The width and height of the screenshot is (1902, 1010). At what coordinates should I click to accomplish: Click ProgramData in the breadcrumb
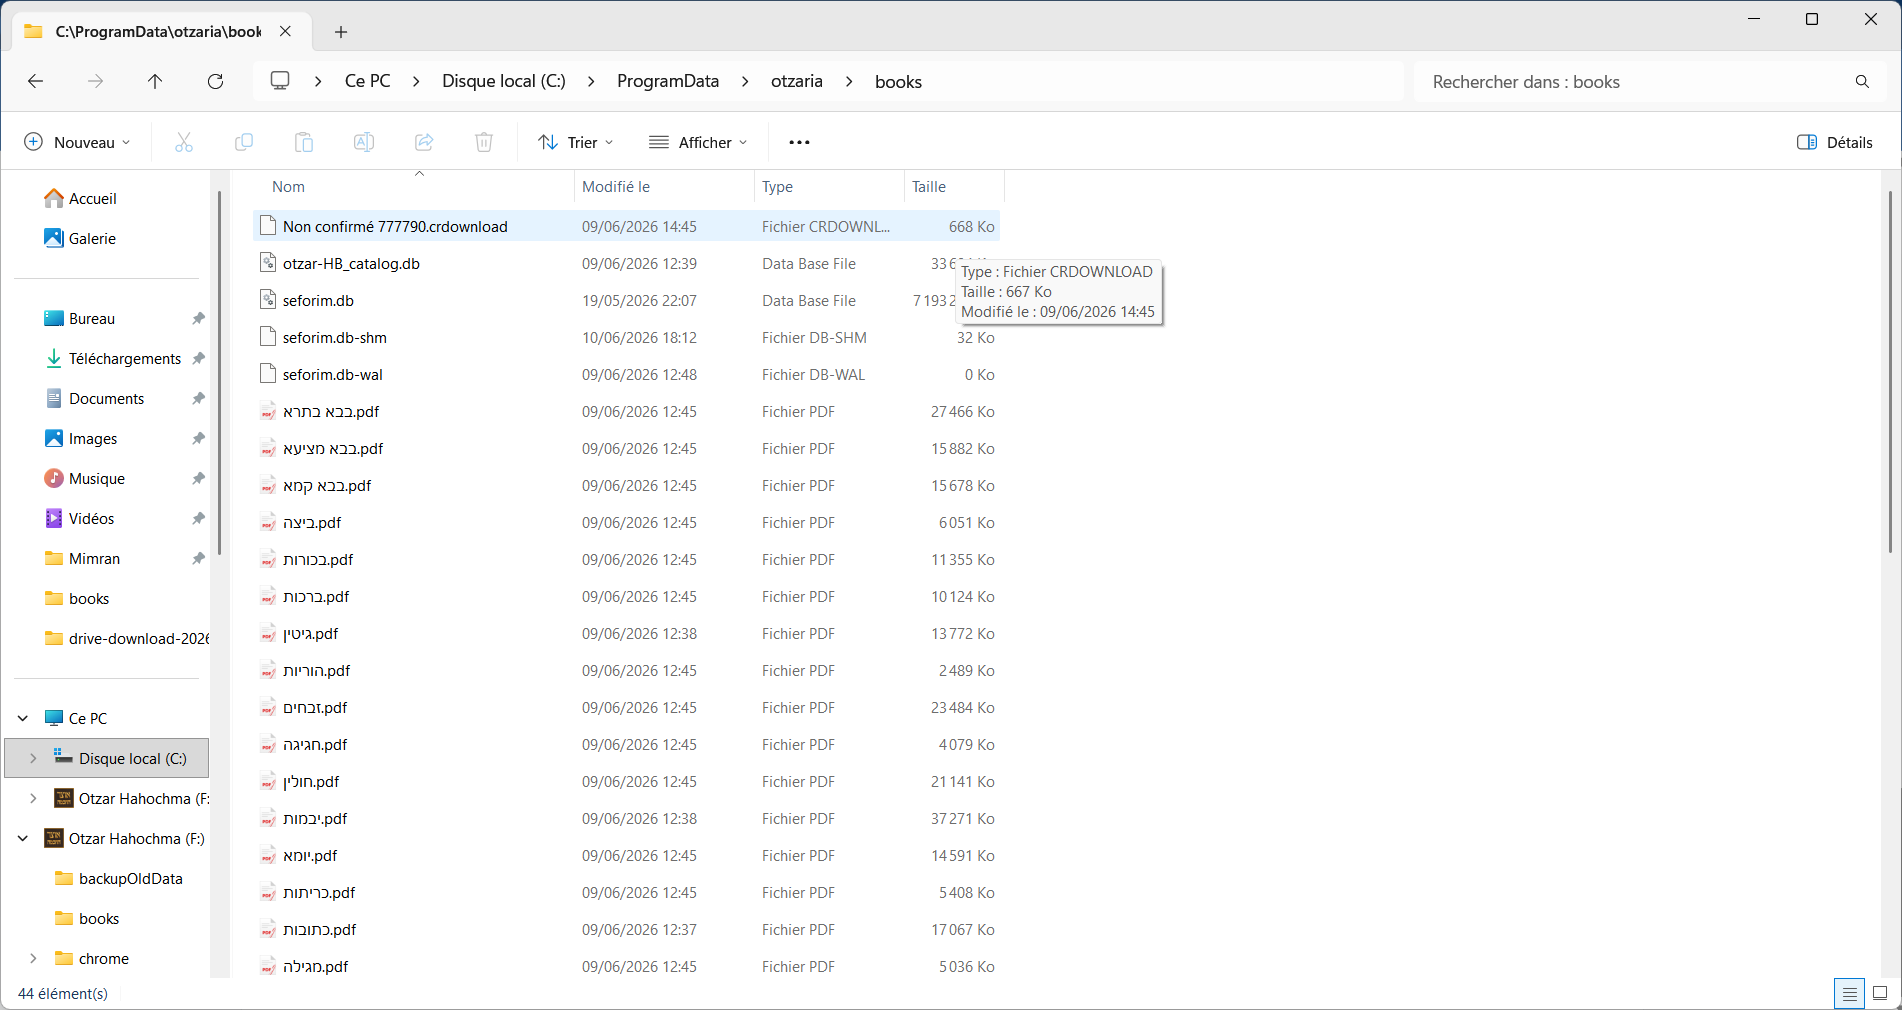tap(668, 81)
